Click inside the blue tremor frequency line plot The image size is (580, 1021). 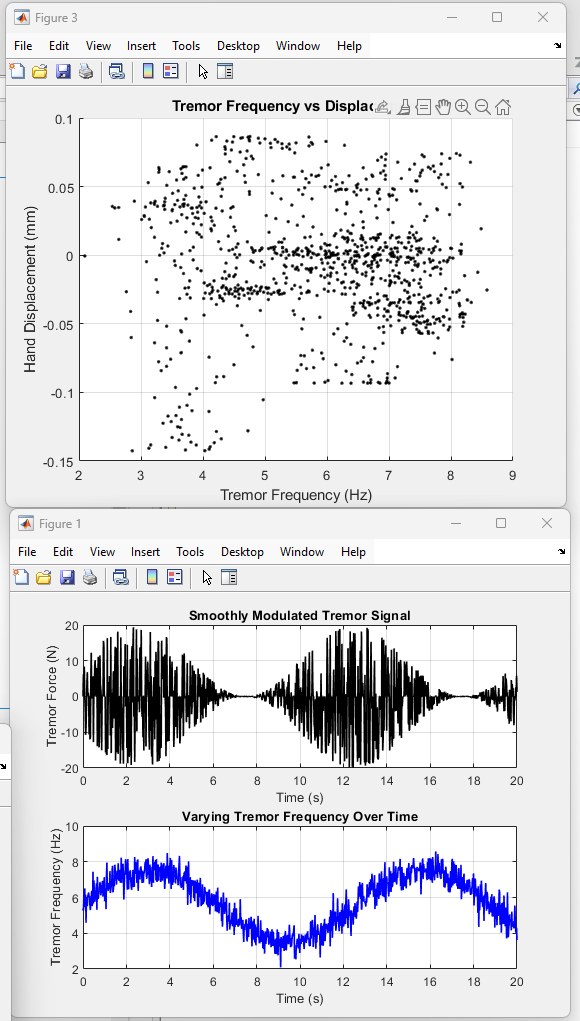point(299,898)
